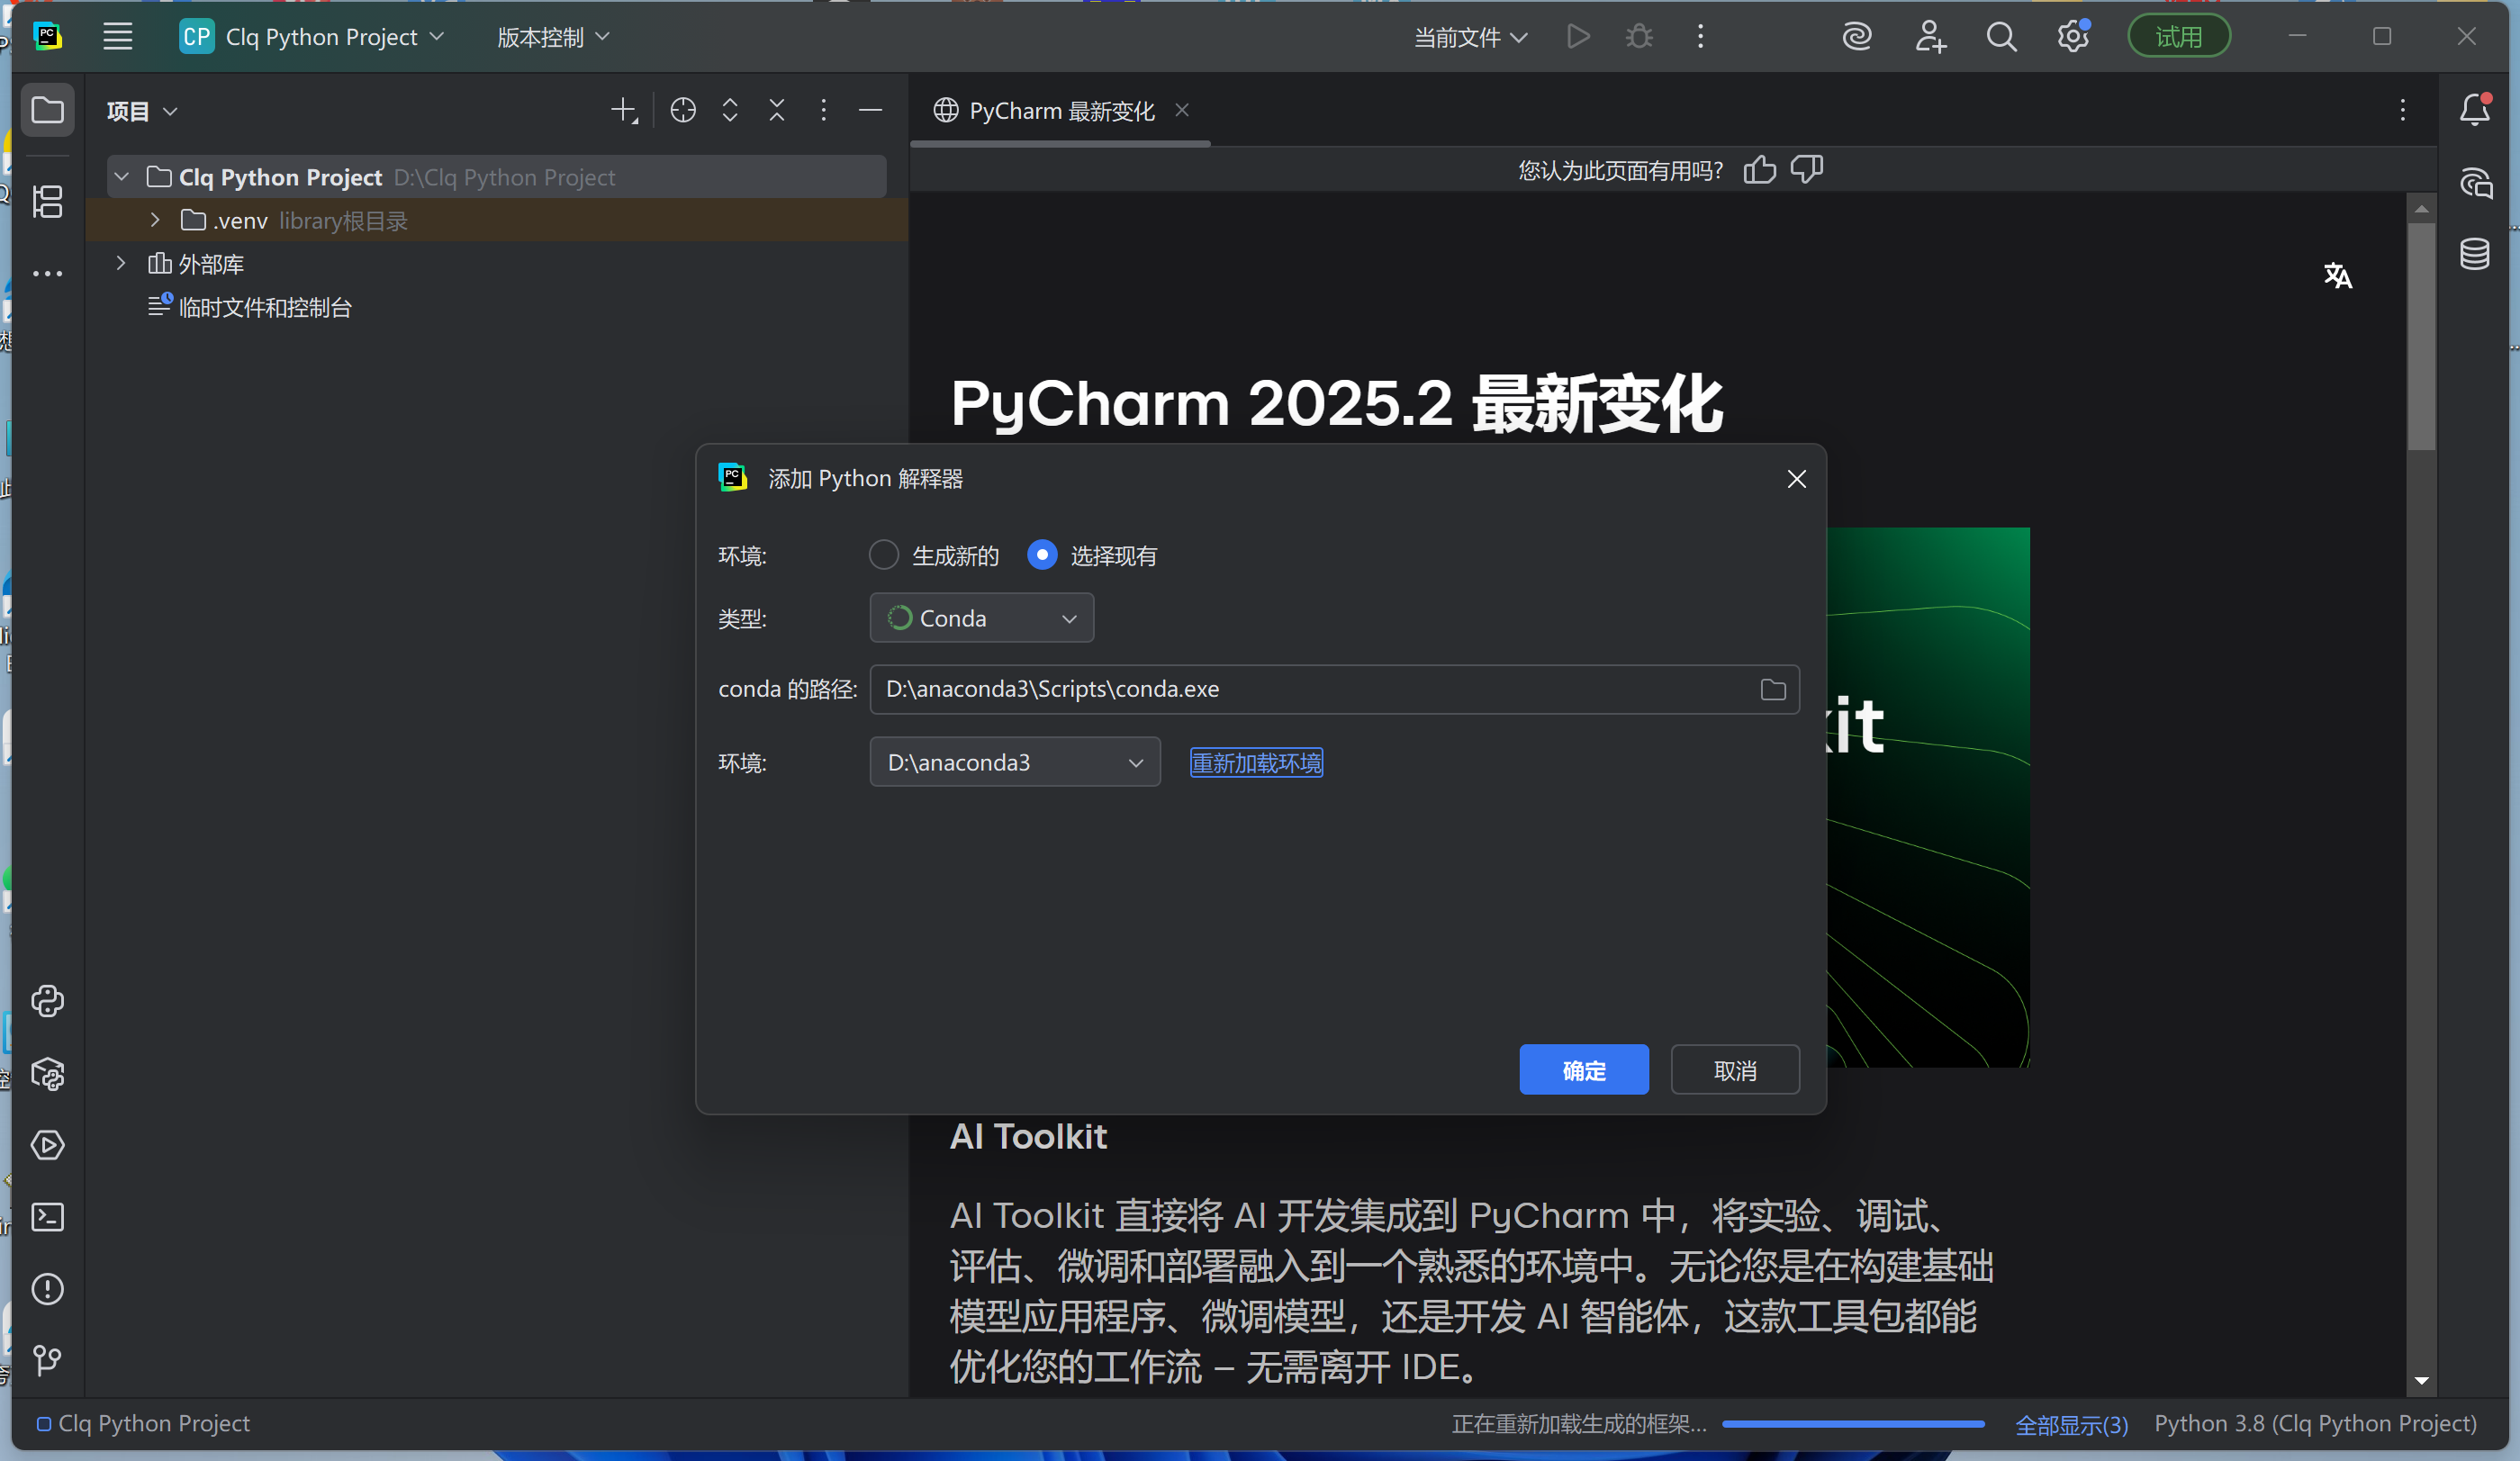Close the 添加 Python 解释器 dialog

1796,479
